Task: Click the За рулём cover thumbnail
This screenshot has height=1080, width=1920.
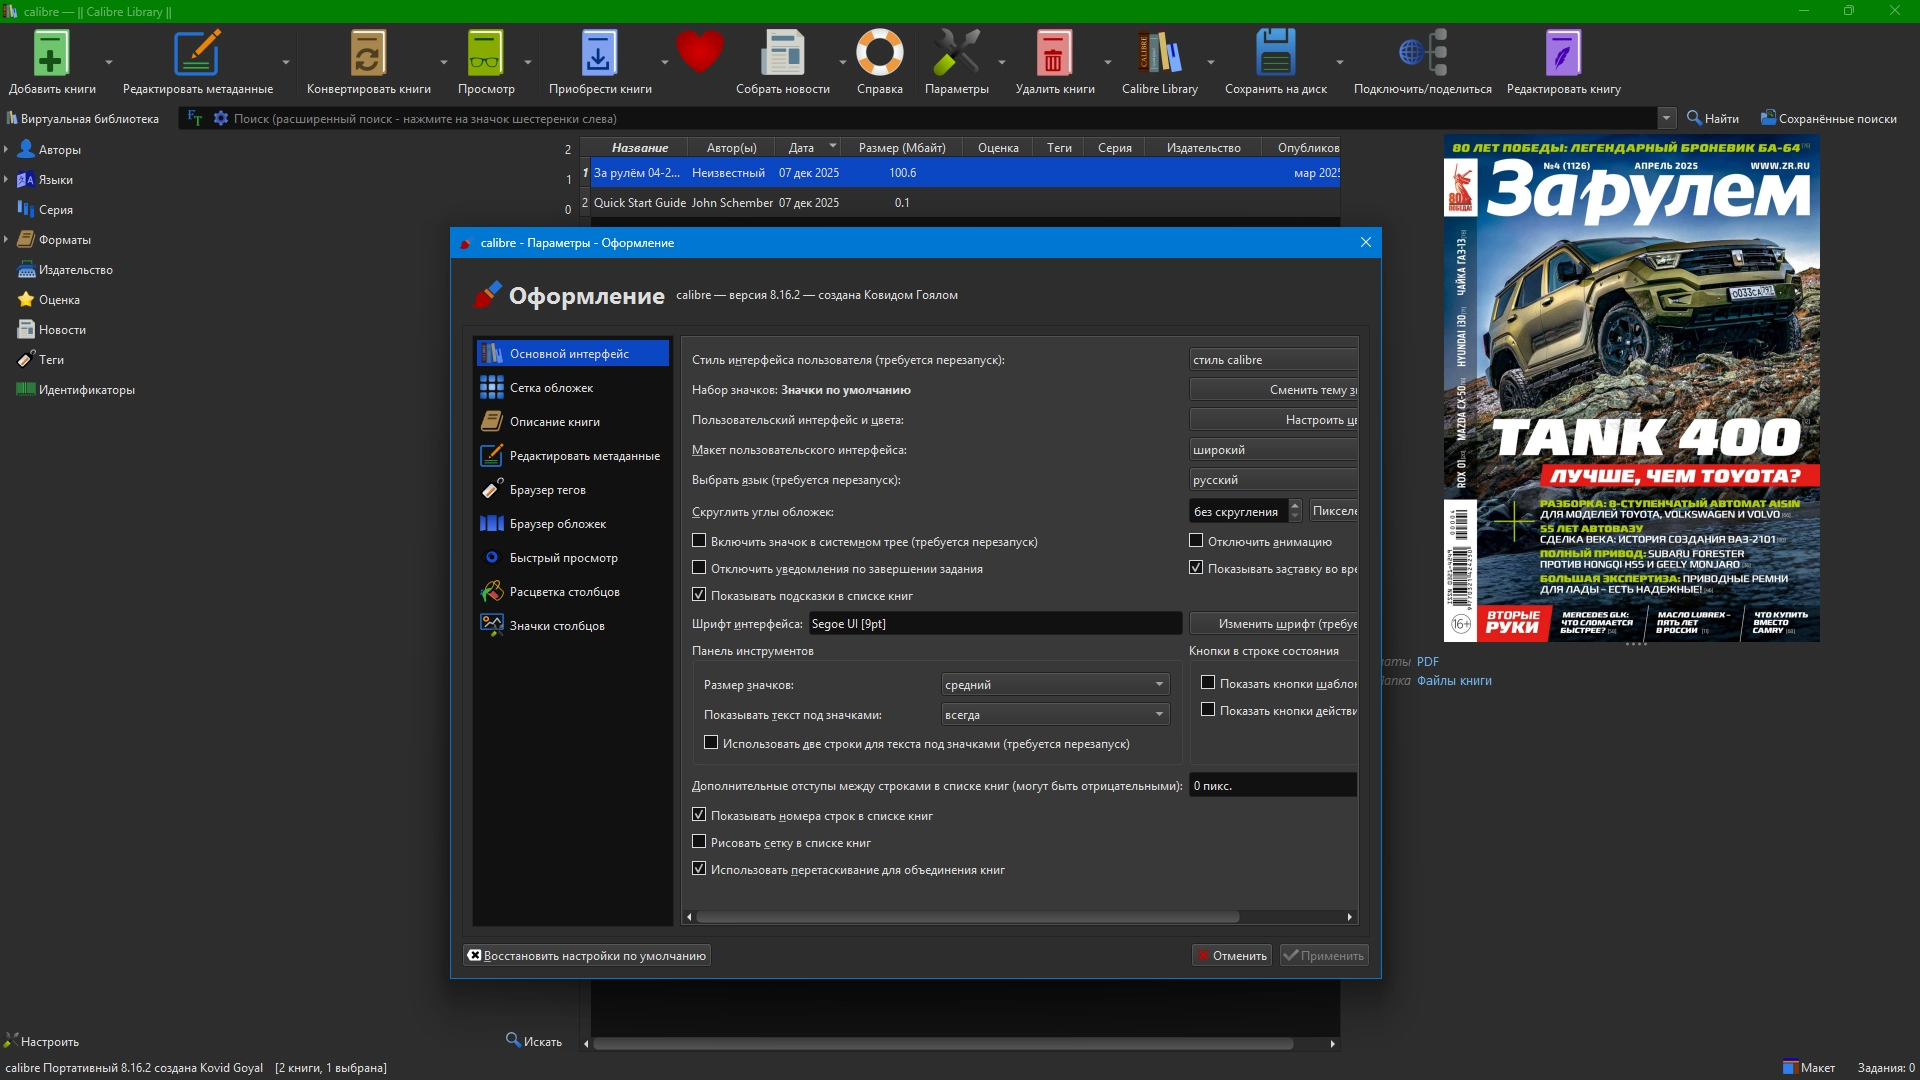Action: pos(1631,390)
